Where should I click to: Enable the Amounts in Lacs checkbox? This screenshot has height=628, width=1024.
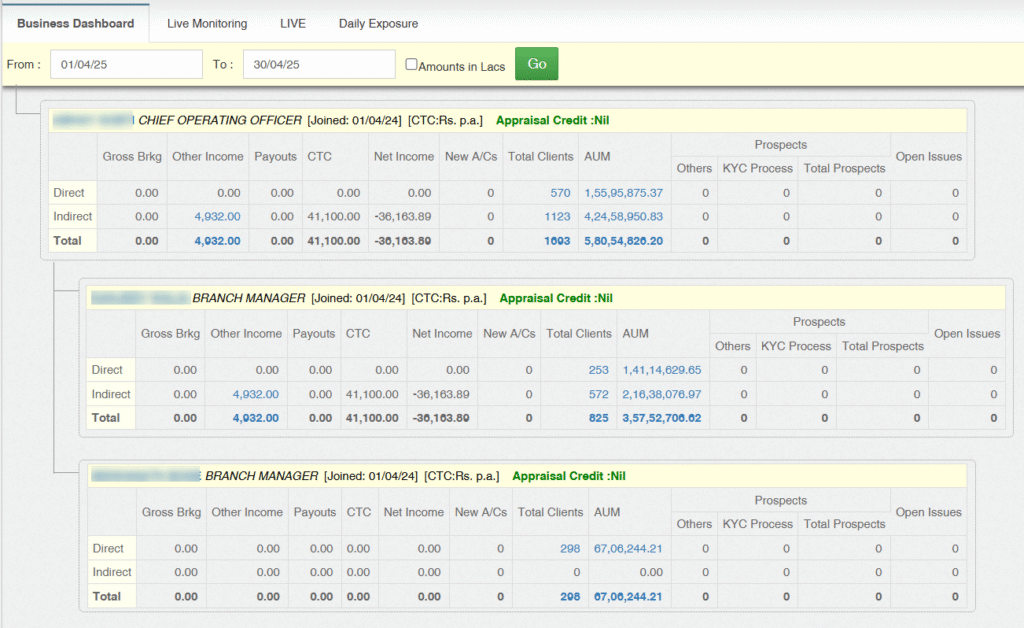(x=411, y=63)
